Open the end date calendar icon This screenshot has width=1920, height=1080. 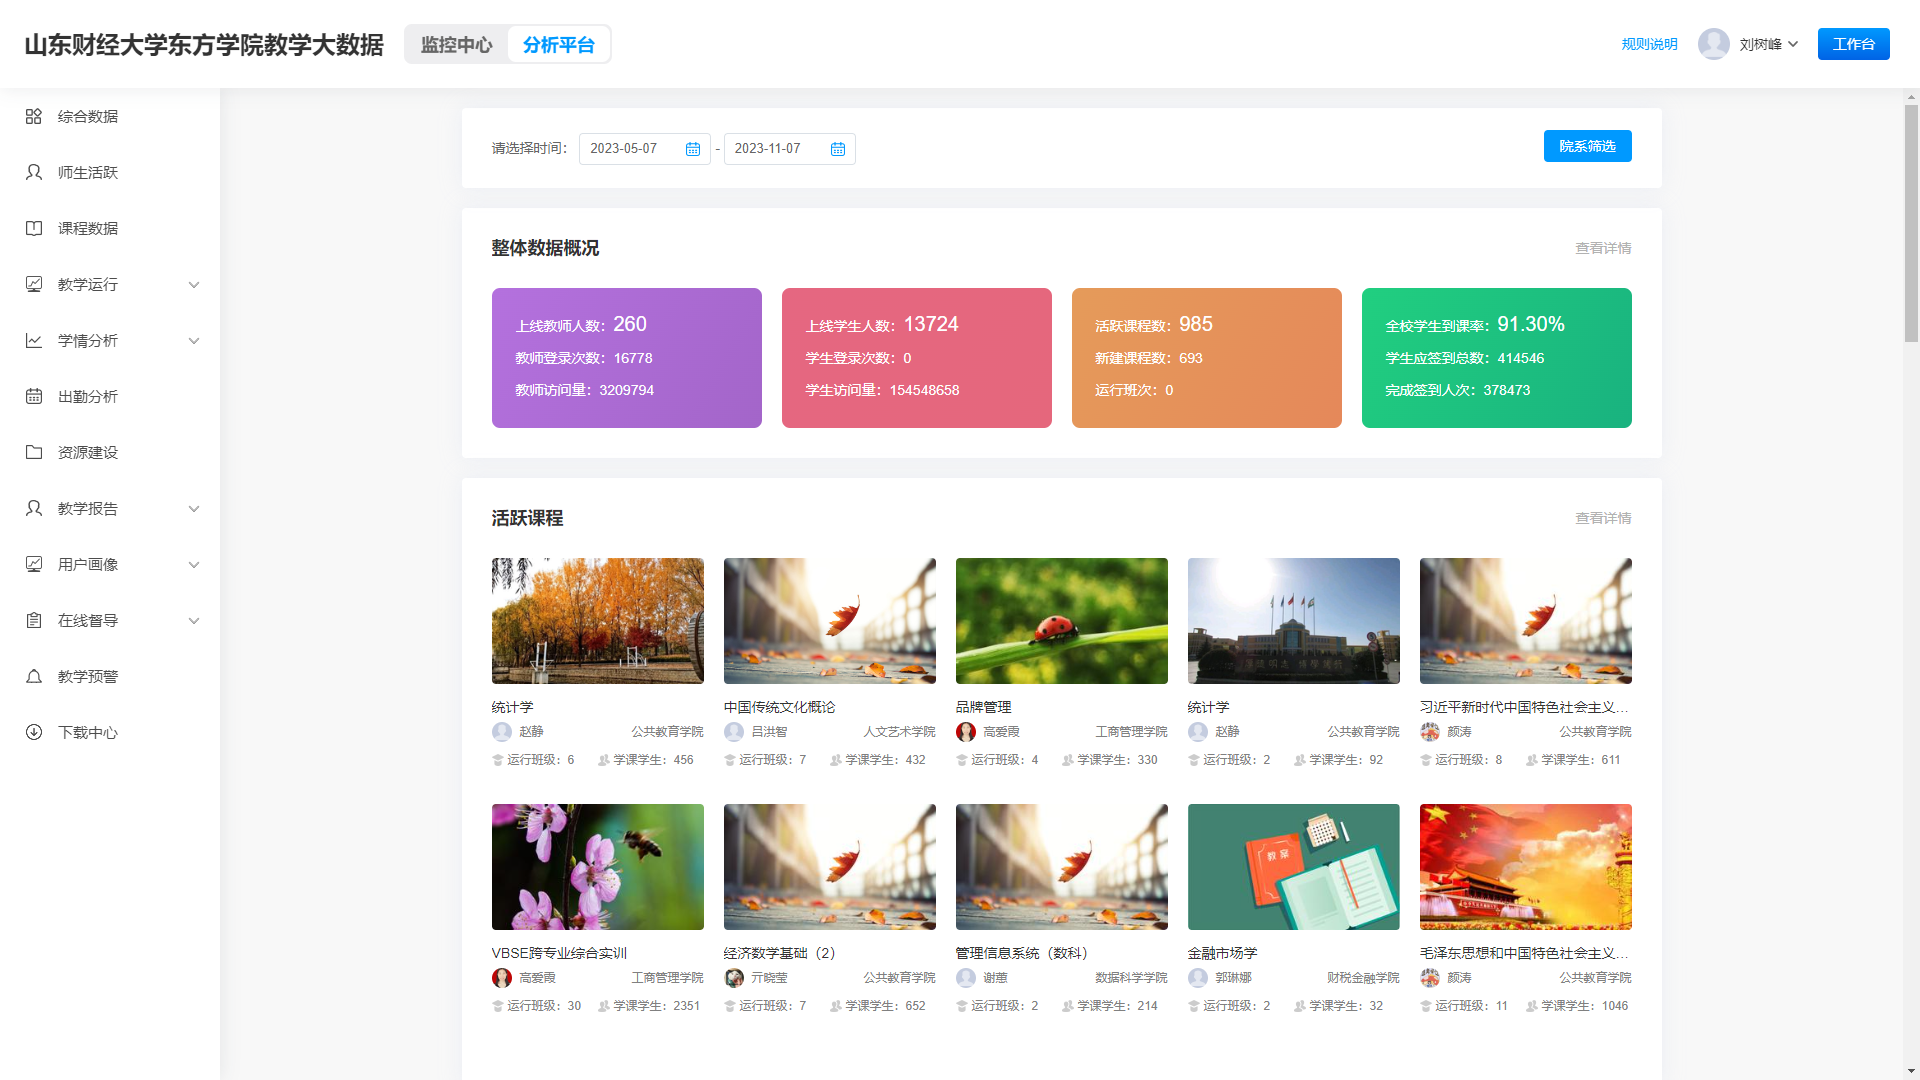coord(838,149)
